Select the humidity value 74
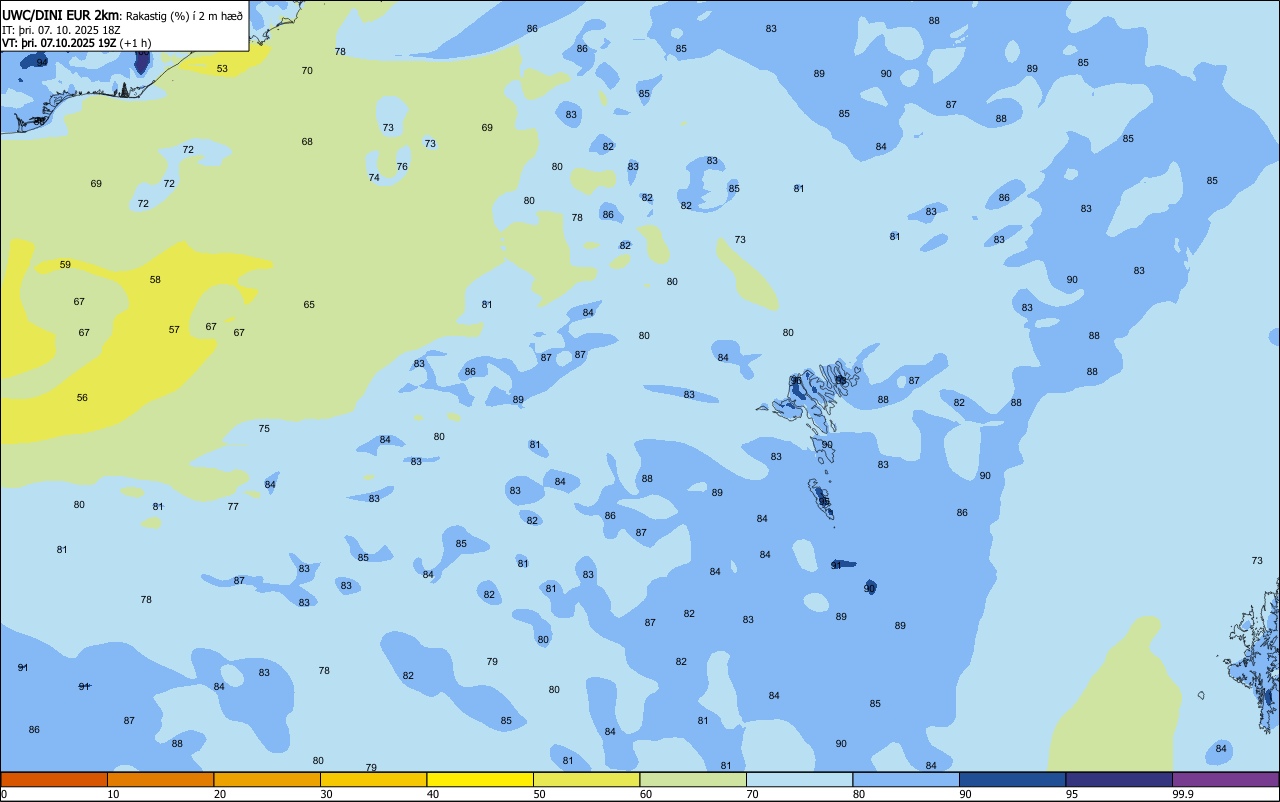 click(374, 178)
